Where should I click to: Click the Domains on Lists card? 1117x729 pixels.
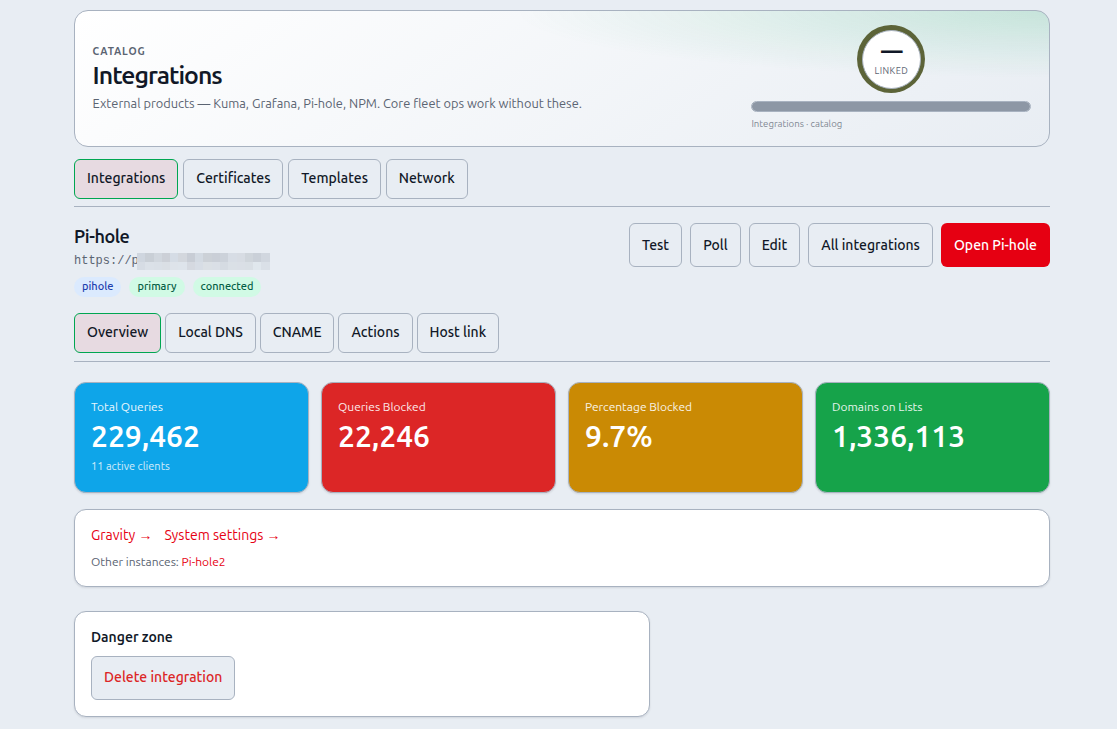click(x=932, y=438)
